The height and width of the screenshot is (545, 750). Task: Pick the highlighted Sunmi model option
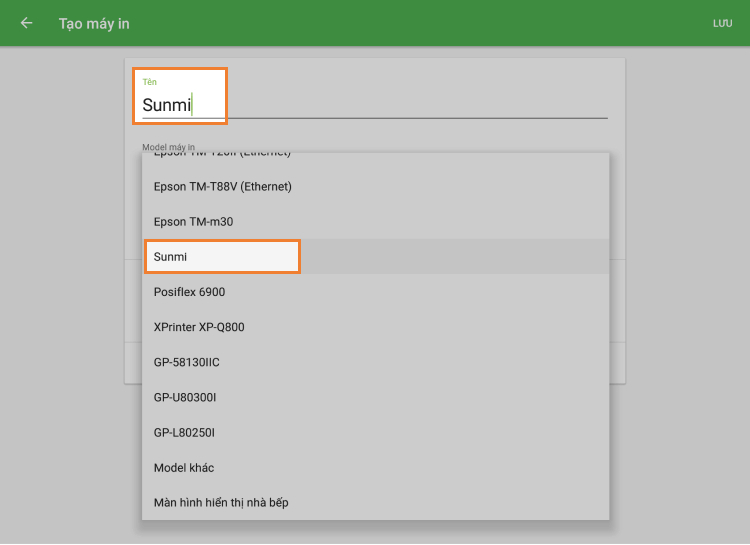[x=171, y=257]
